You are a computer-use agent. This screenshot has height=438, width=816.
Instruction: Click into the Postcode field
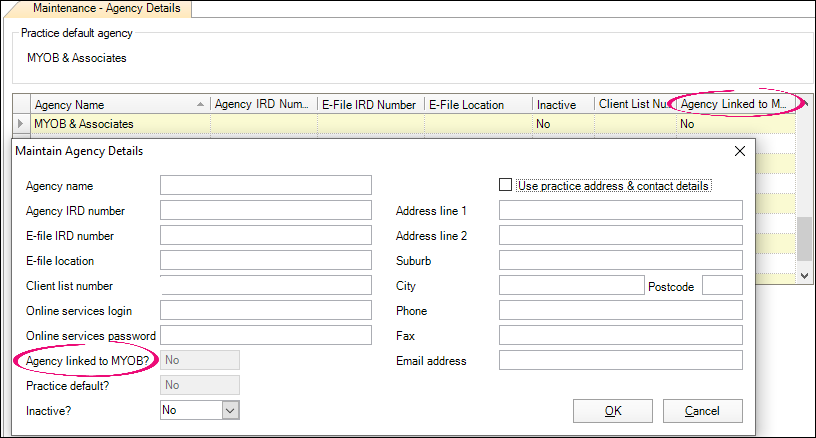721,286
